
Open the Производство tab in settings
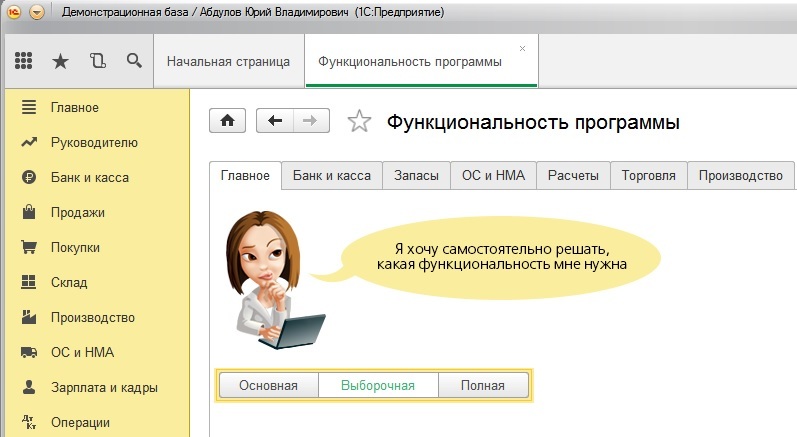click(x=740, y=175)
